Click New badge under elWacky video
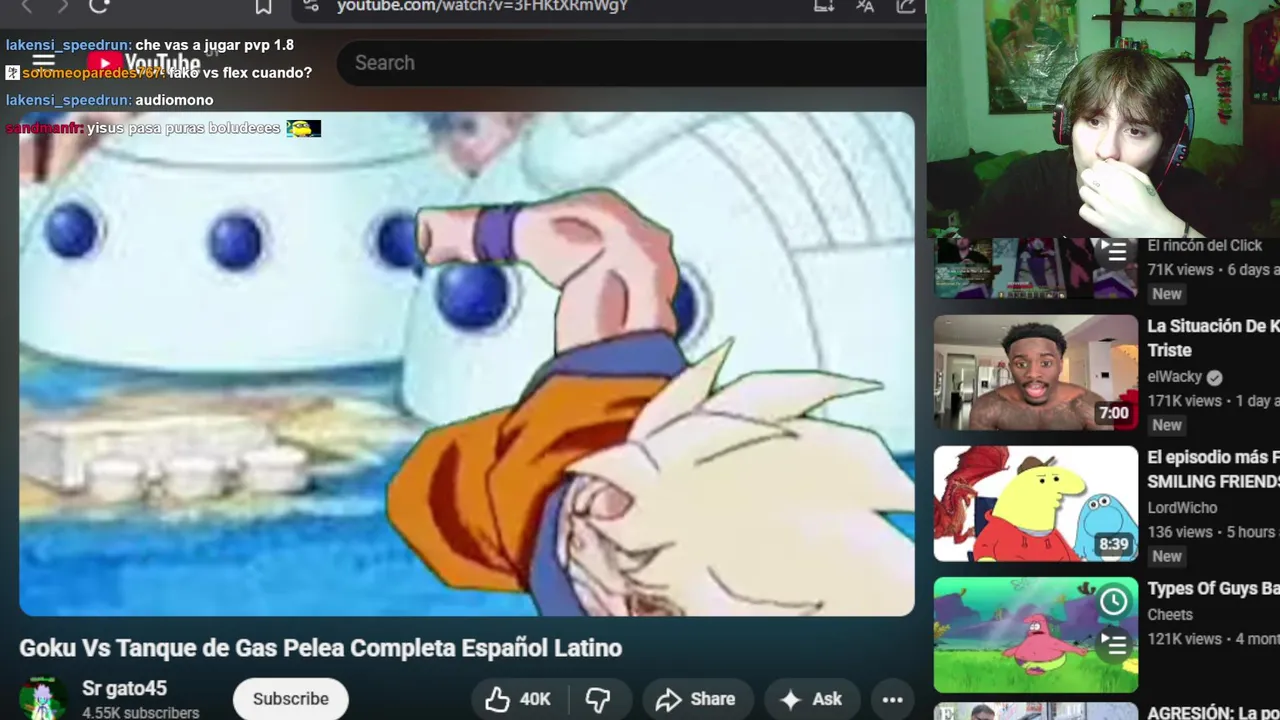The height and width of the screenshot is (720, 1280). click(x=1167, y=425)
